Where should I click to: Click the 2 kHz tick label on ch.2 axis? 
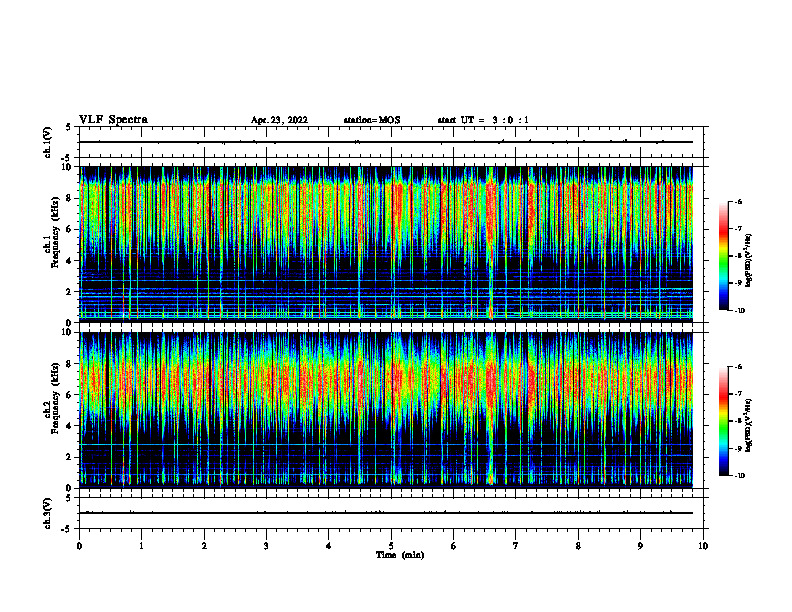tap(70, 457)
